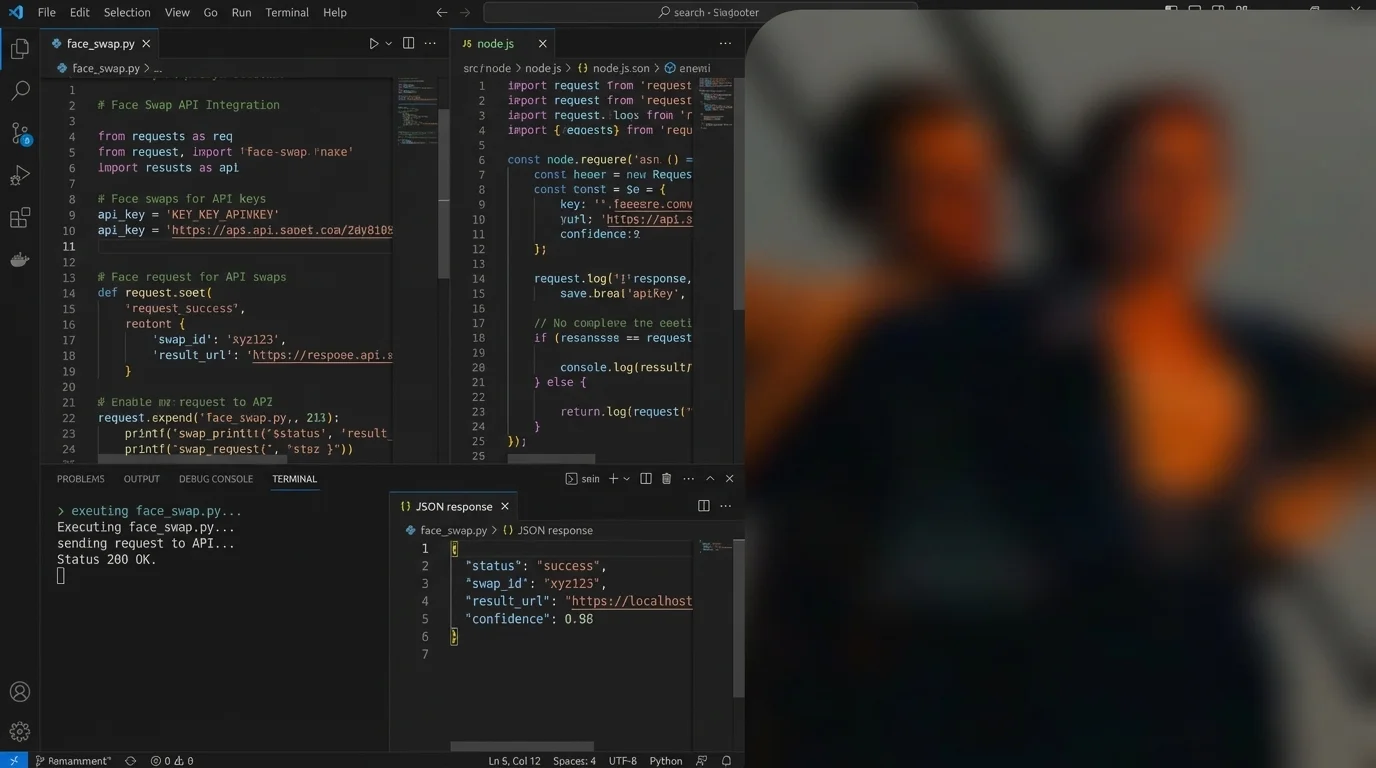The image size is (1376, 768).
Task: Toggle the split editor layout
Action: click(407, 43)
